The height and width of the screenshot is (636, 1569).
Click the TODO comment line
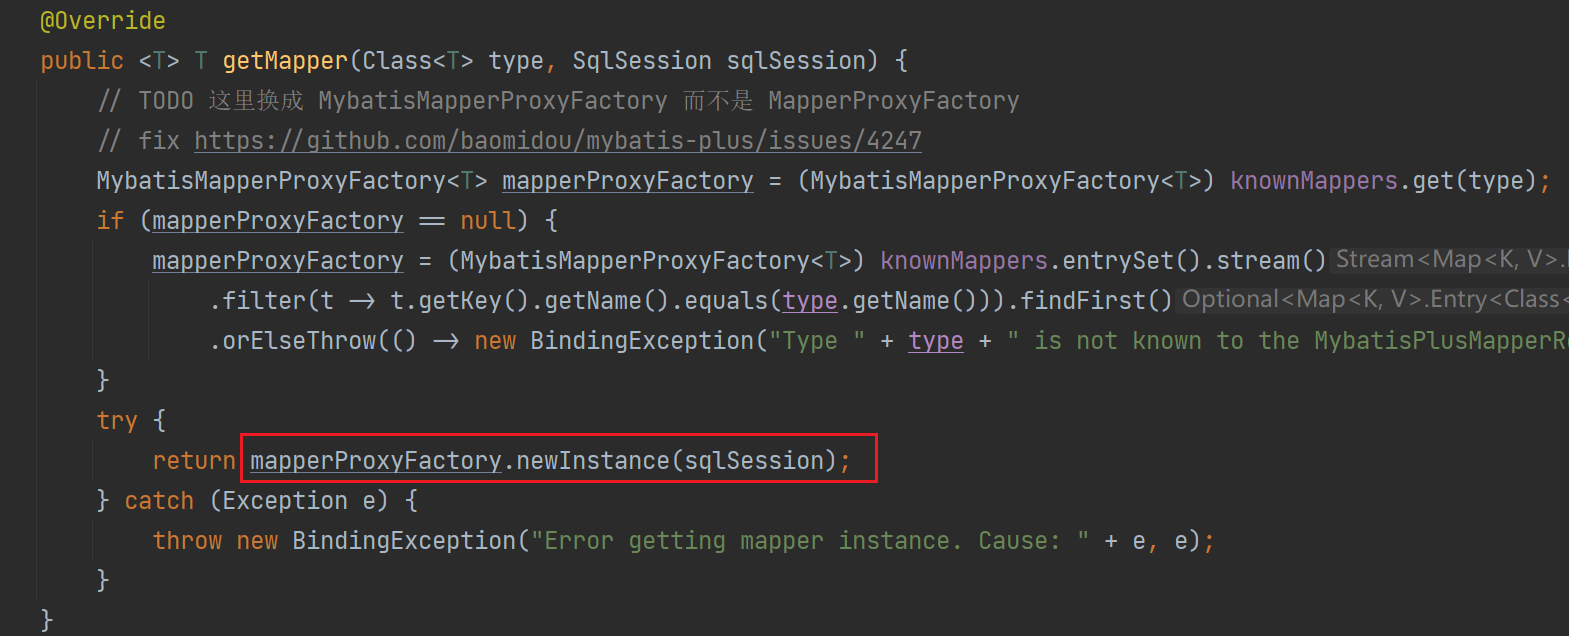[x=558, y=101]
